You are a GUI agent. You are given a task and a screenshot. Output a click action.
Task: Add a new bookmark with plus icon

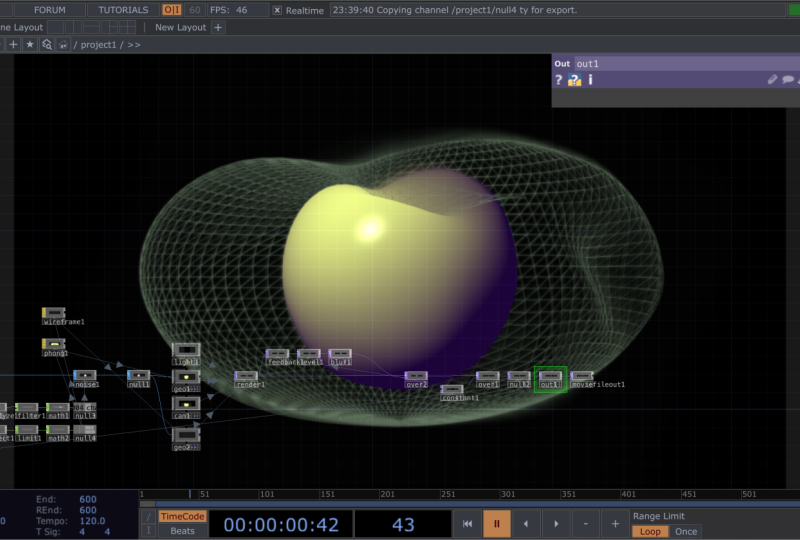point(13,45)
